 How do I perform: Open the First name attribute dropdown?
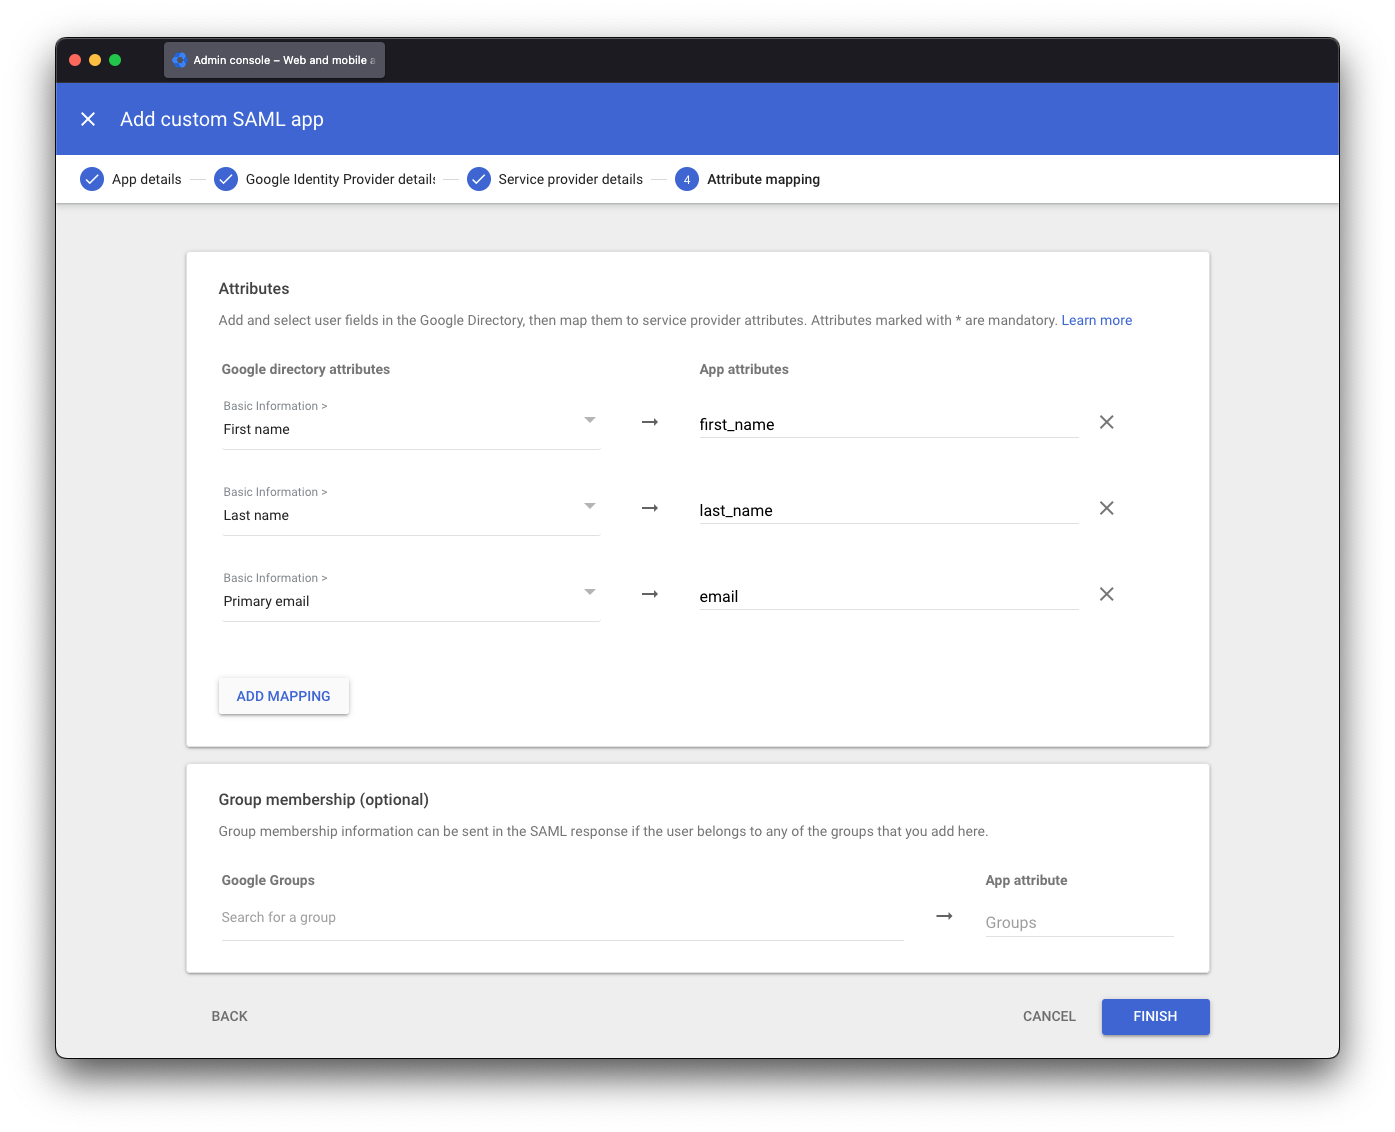click(x=590, y=420)
